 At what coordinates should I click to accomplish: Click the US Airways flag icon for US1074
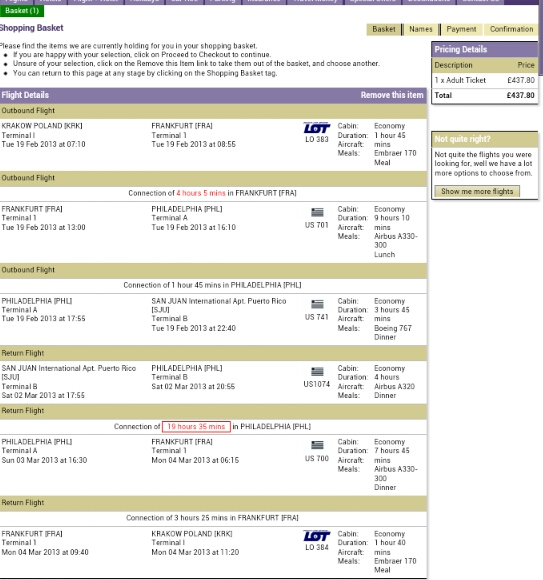pyautogui.click(x=317, y=371)
